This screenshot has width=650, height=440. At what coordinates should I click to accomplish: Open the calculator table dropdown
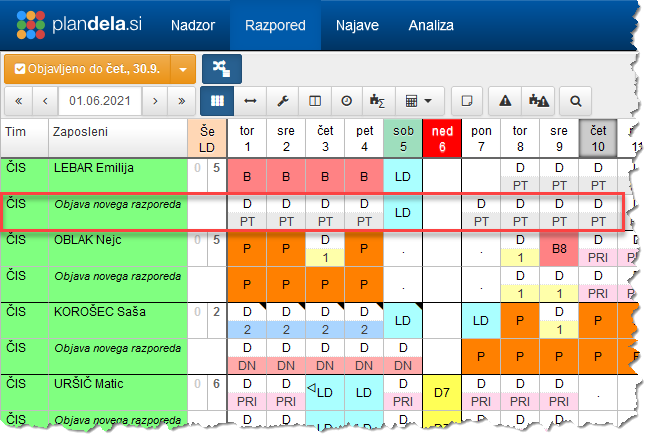[419, 101]
